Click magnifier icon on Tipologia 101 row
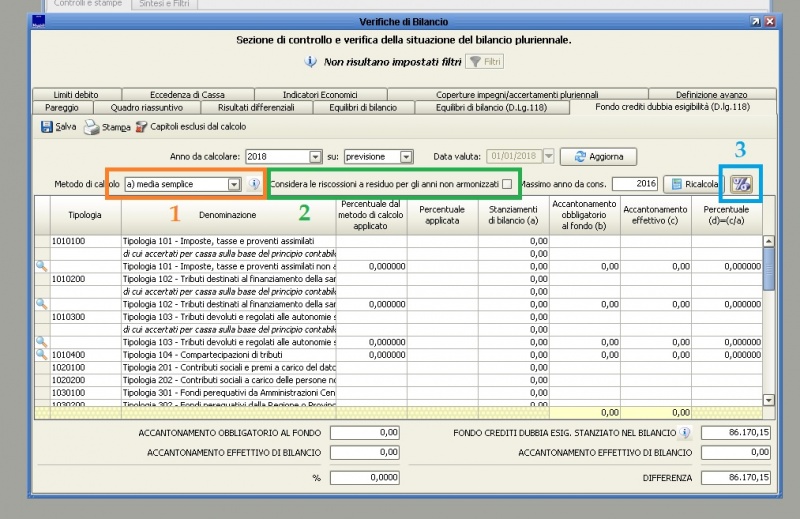The height and width of the screenshot is (519, 800). coord(41,266)
